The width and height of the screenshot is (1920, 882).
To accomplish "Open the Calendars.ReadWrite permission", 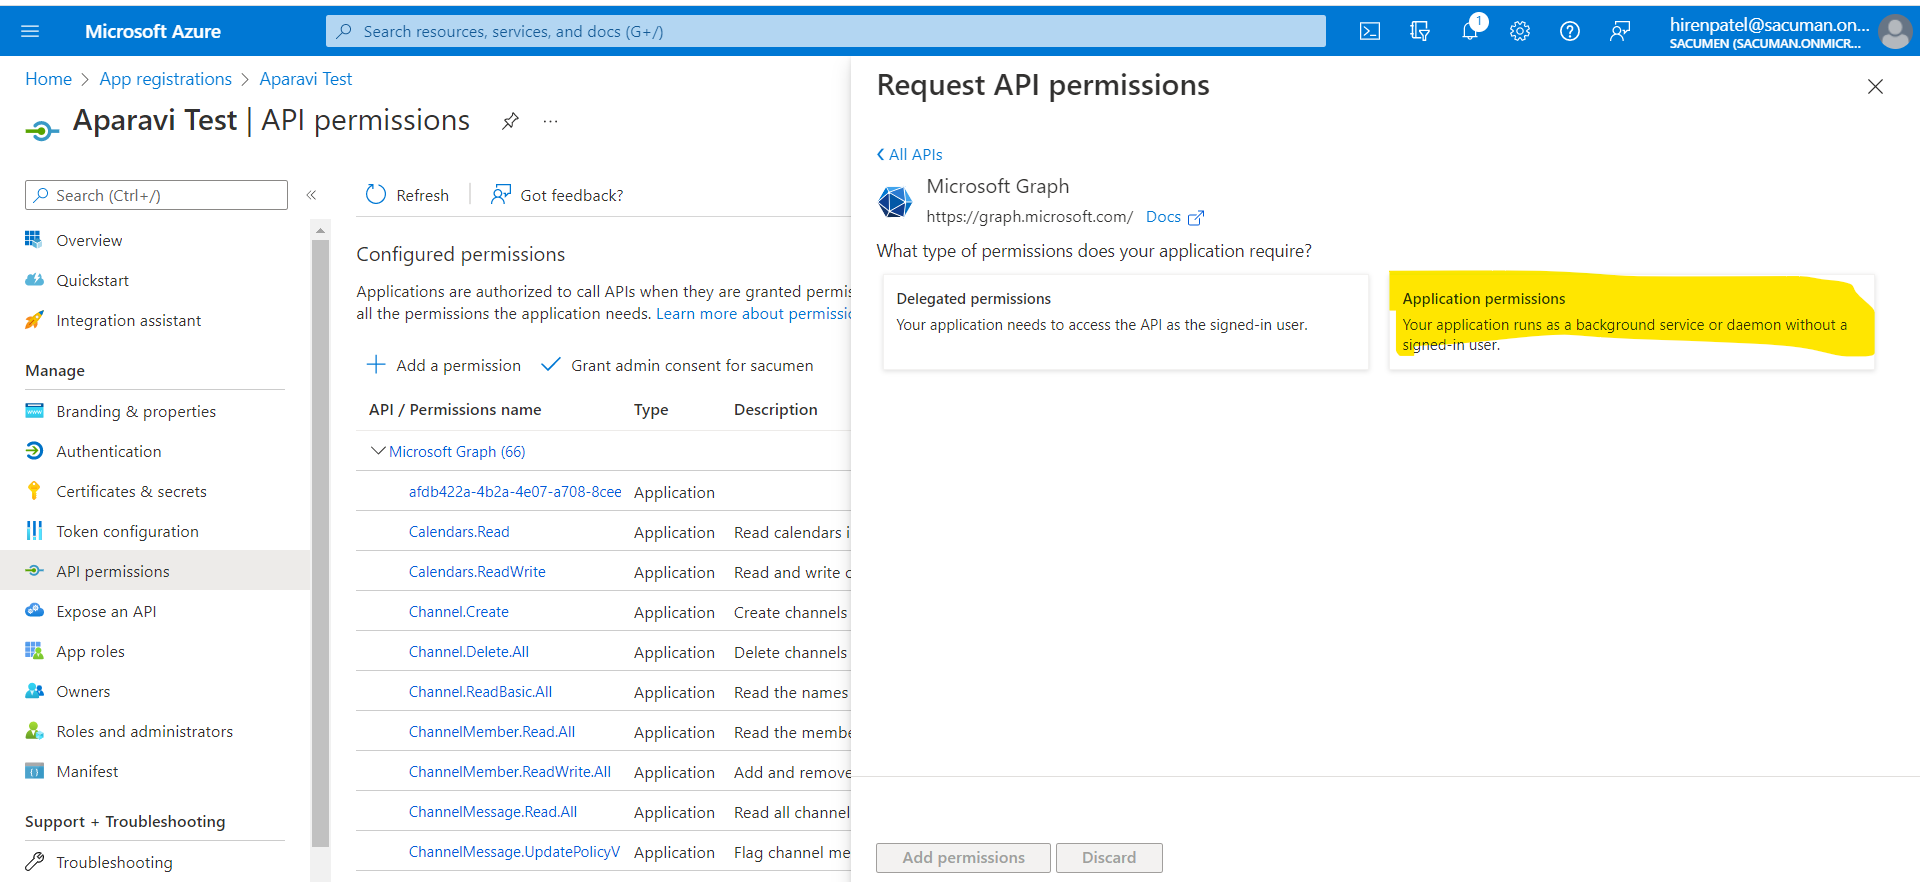I will (x=477, y=572).
